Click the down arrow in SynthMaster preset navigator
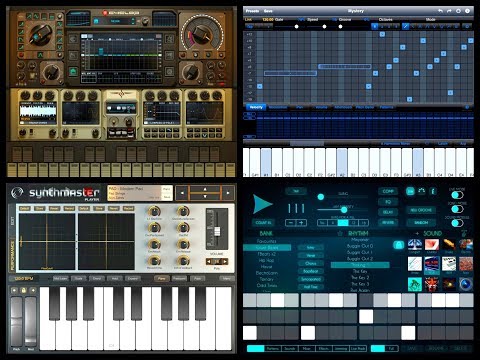Screen dimensions: 480x360 [x=205, y=197]
